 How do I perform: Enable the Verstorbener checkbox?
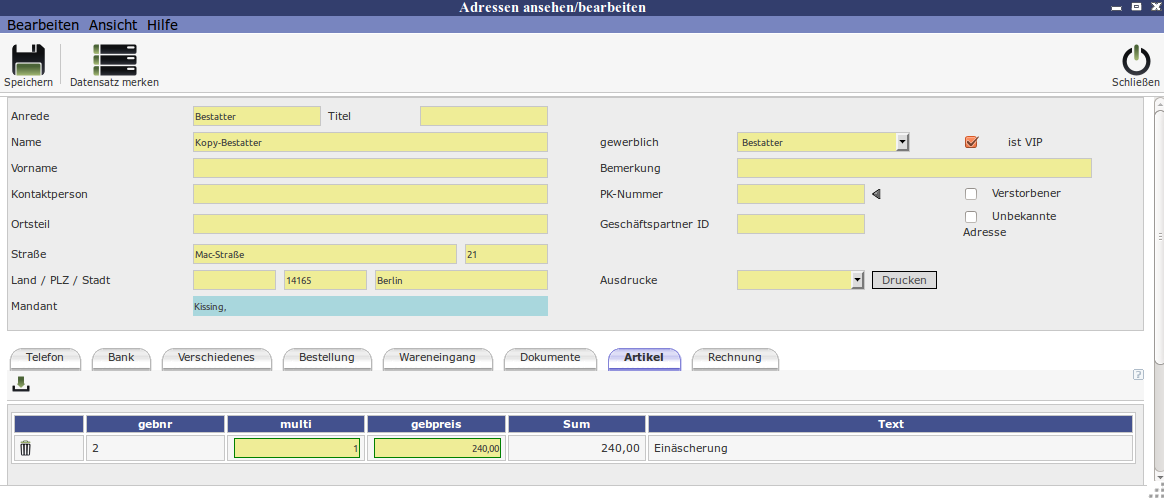click(x=971, y=194)
